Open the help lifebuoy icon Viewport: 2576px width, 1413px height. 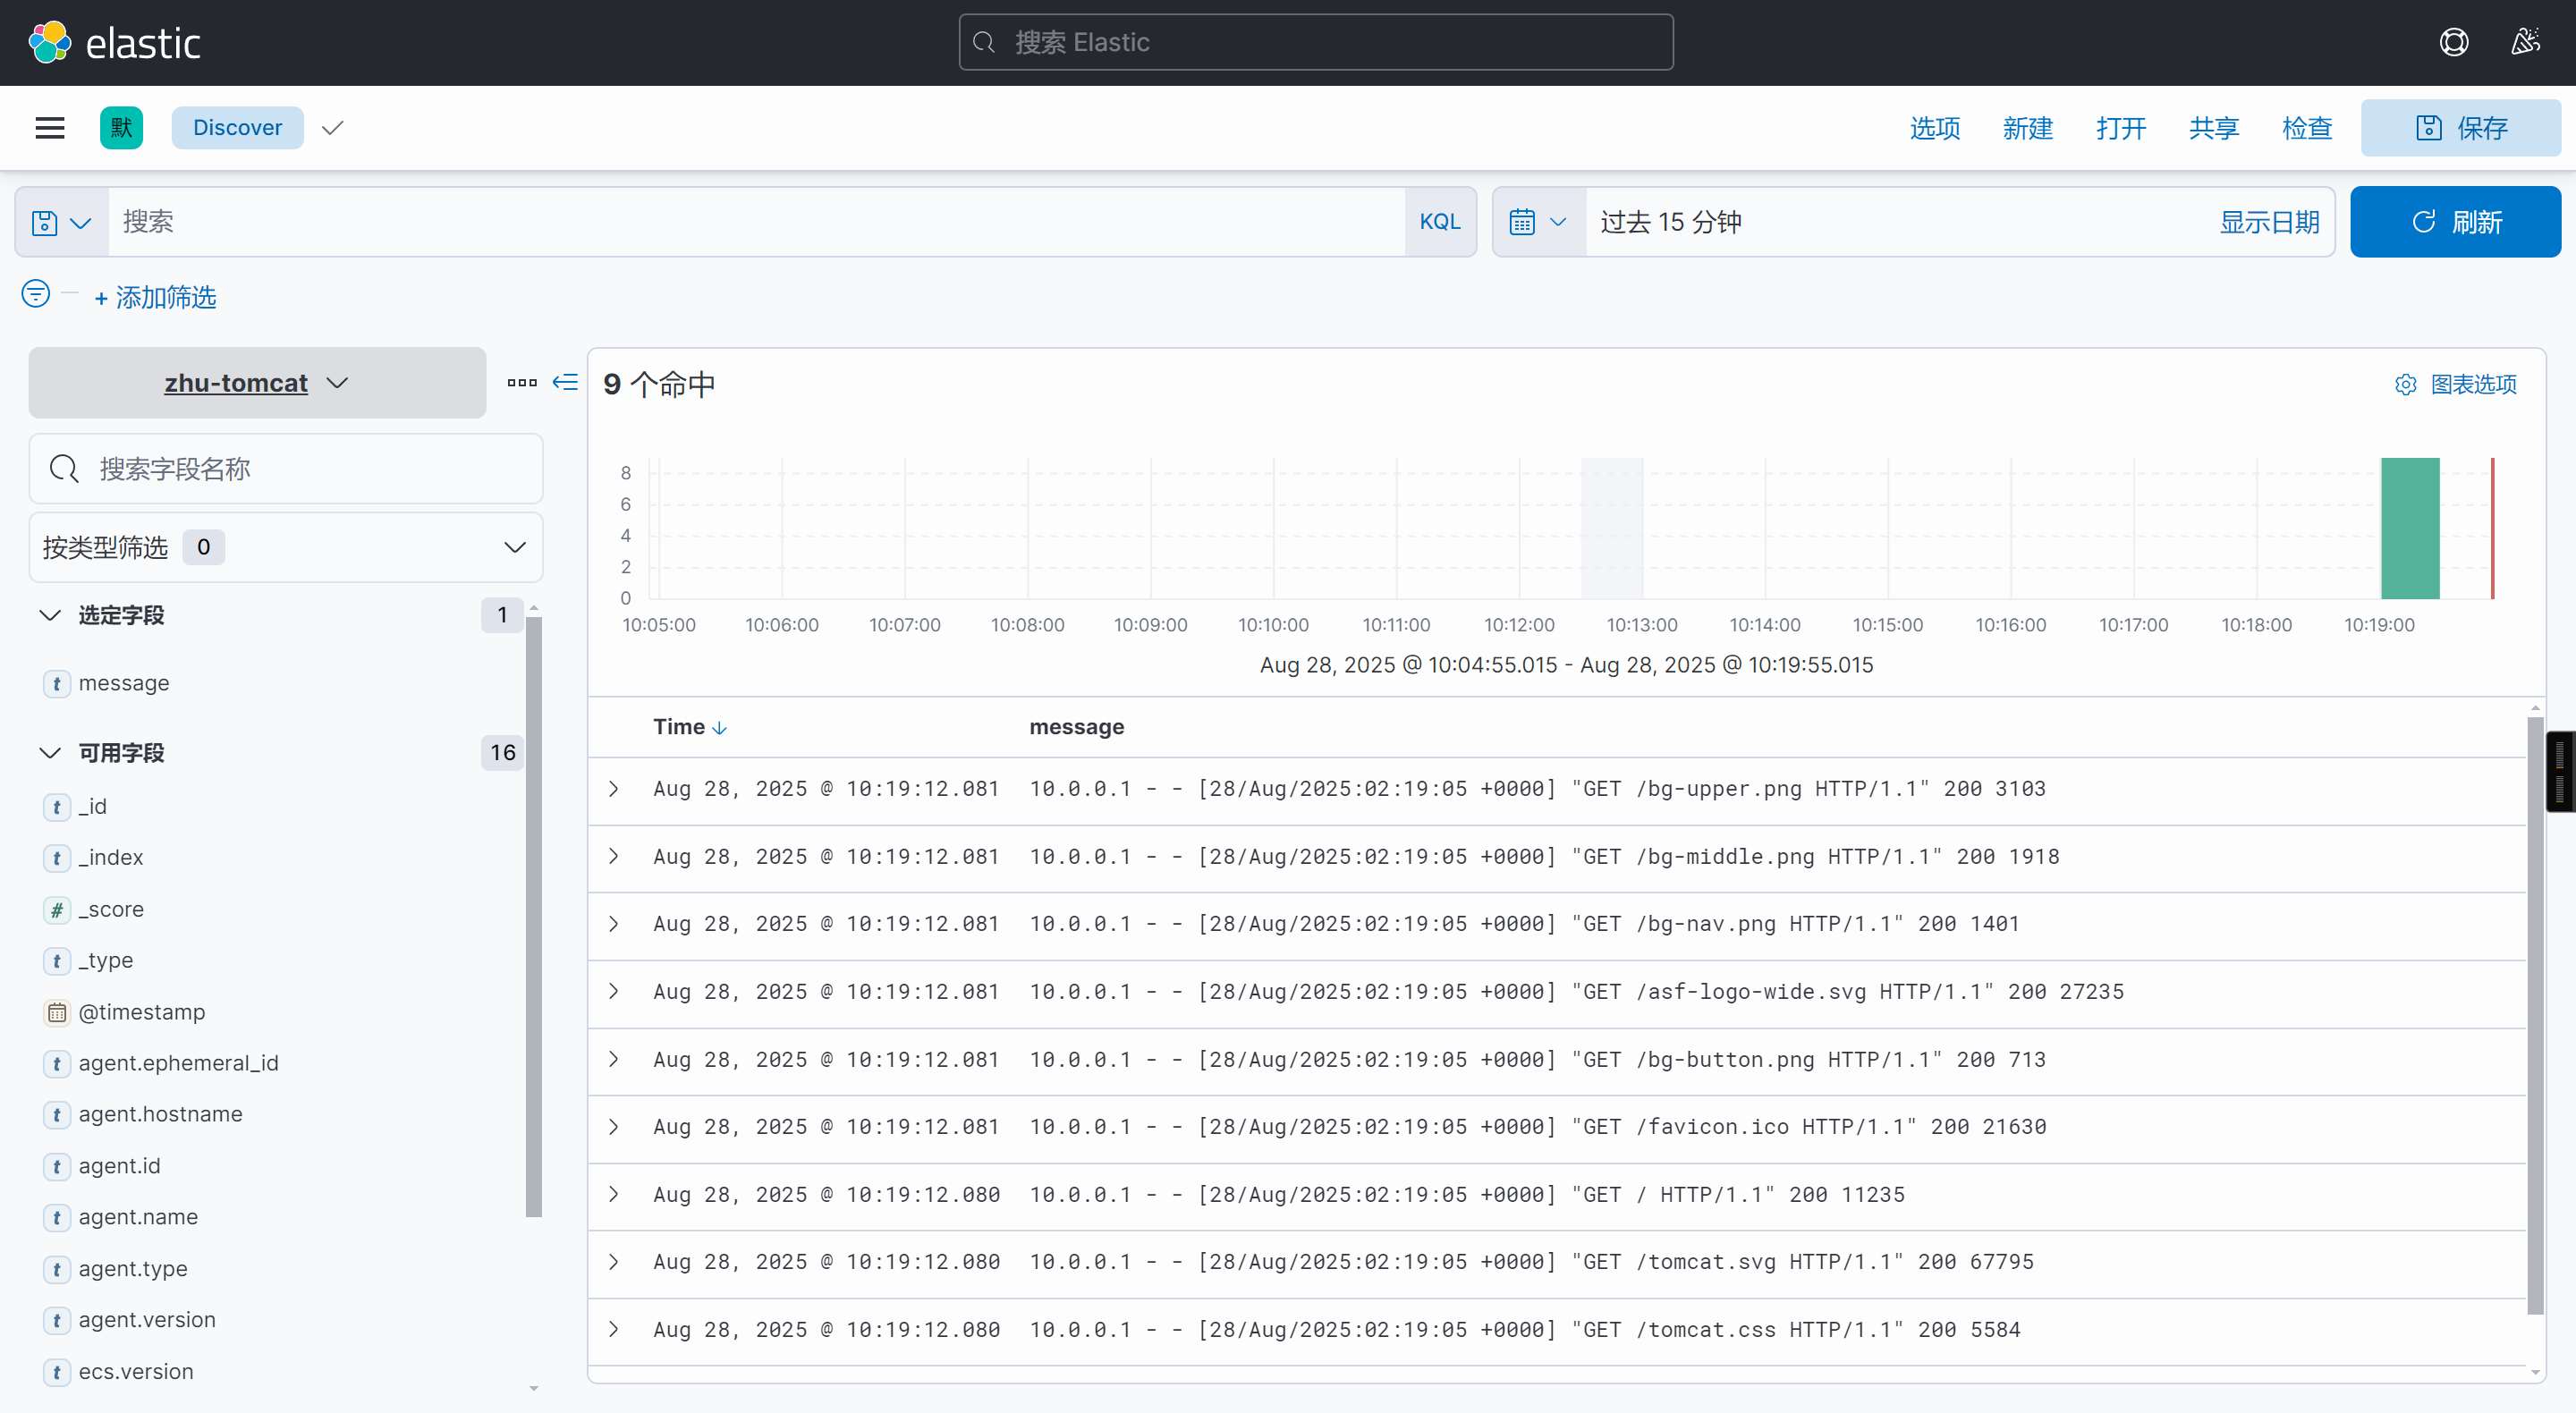[2453, 42]
